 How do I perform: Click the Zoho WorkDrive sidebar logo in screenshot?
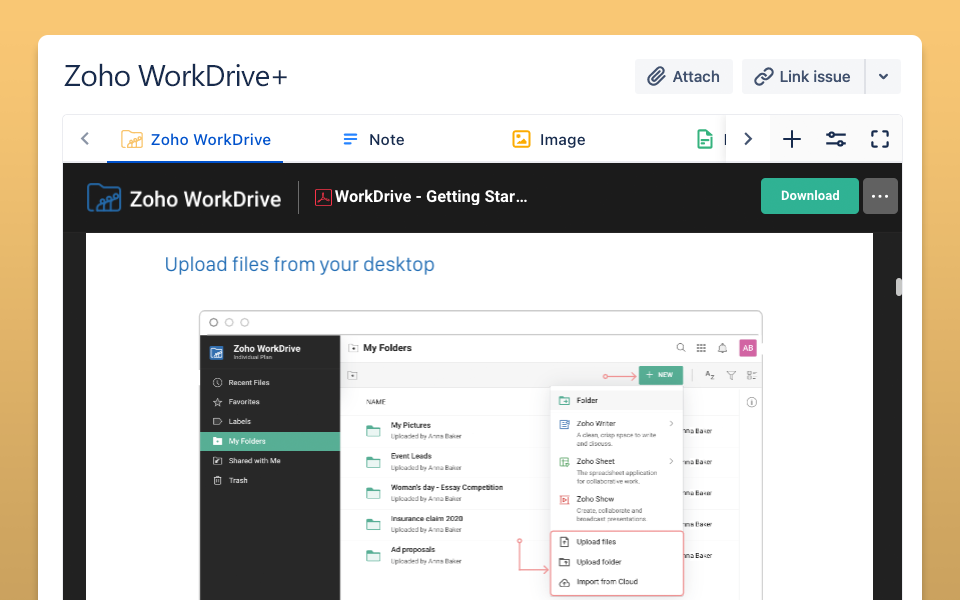coord(217,353)
